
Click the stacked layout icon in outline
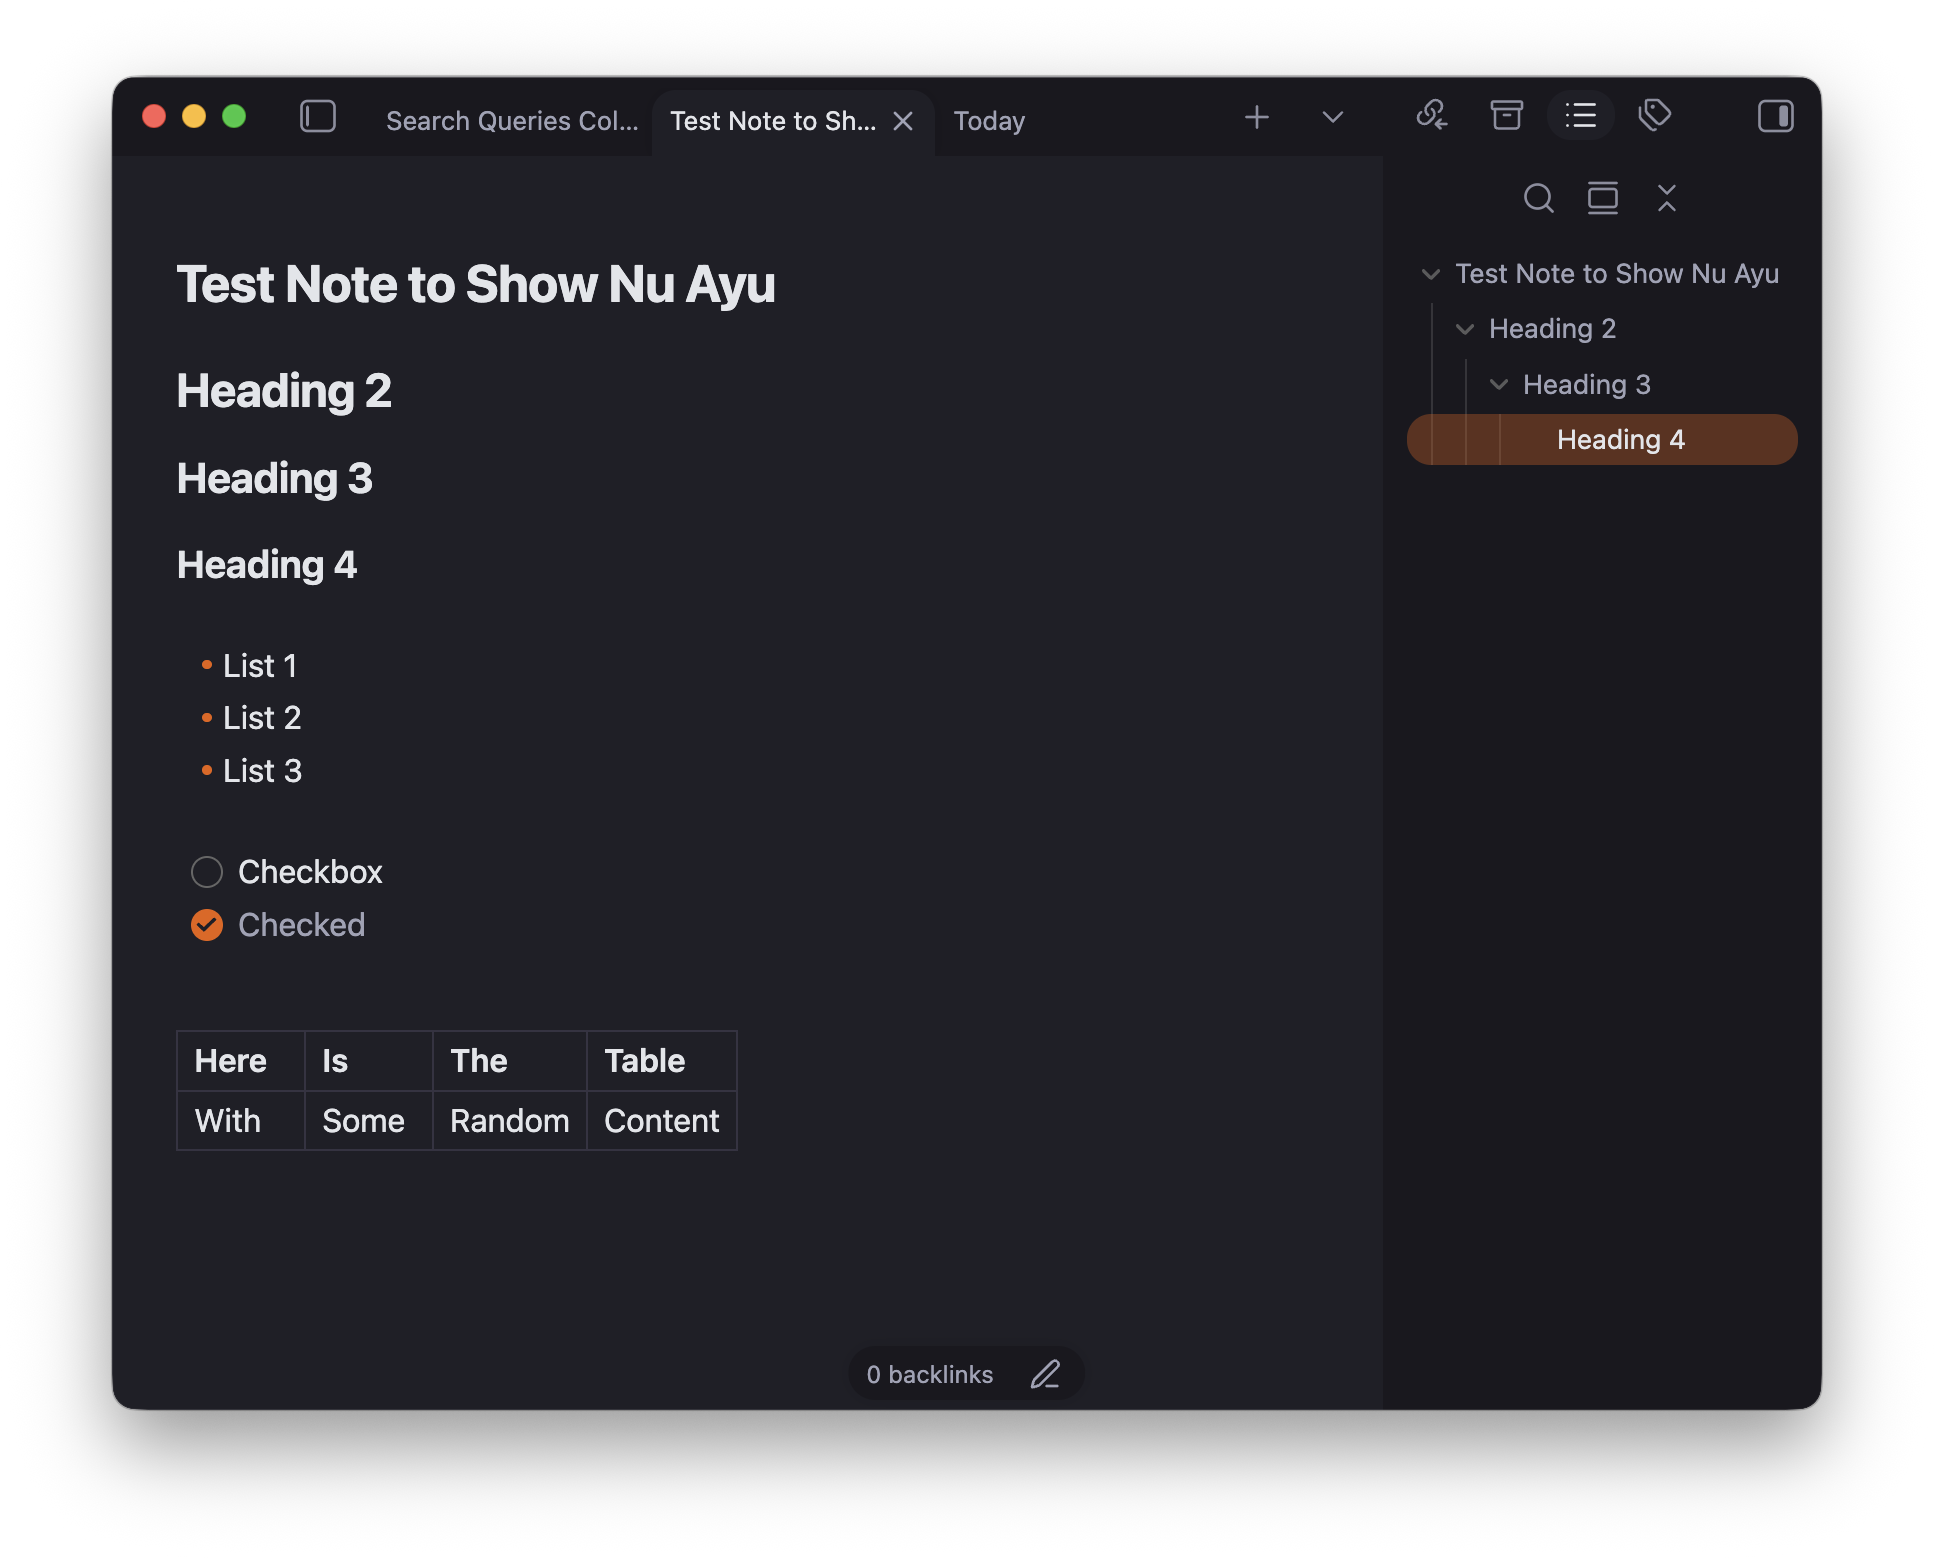point(1603,199)
